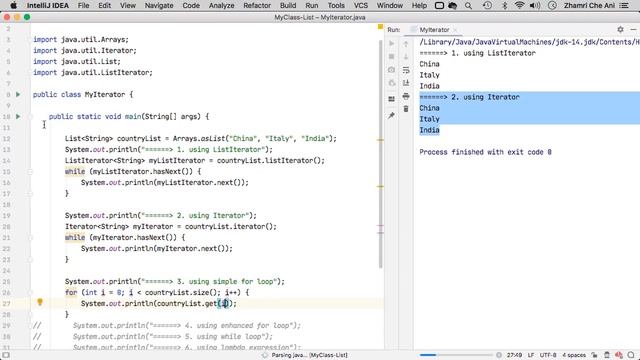The image size is (640, 360).
Task: Open cursor position 27:49 go-to-line
Action: (514, 355)
